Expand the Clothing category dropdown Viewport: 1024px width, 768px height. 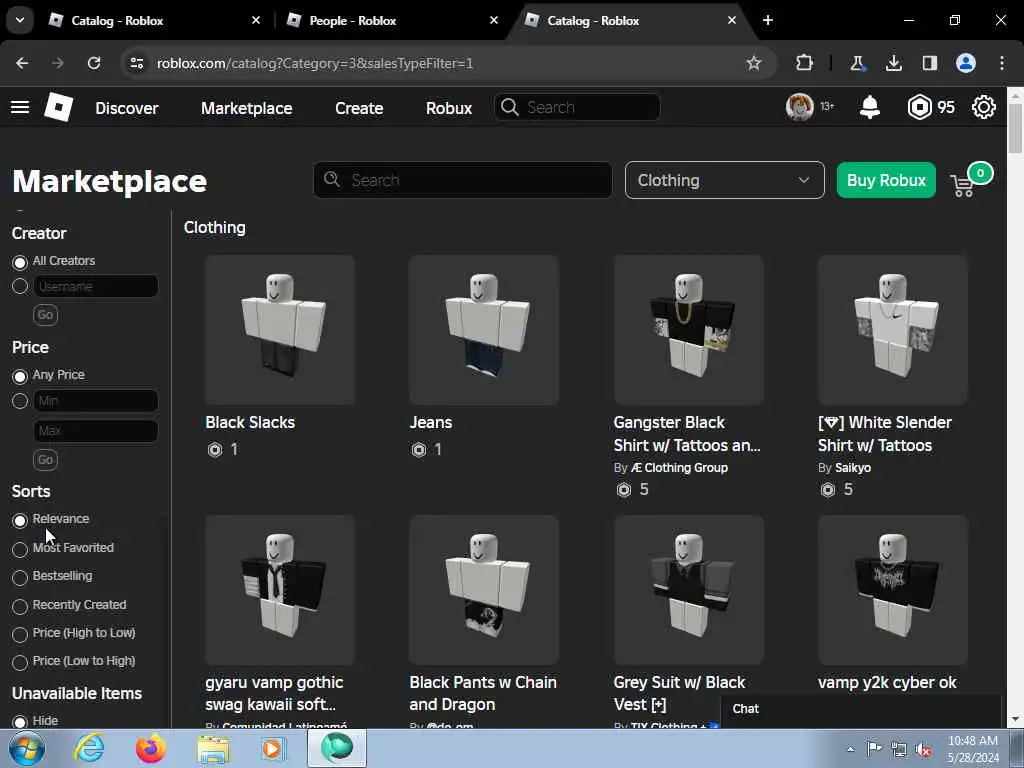pos(724,180)
